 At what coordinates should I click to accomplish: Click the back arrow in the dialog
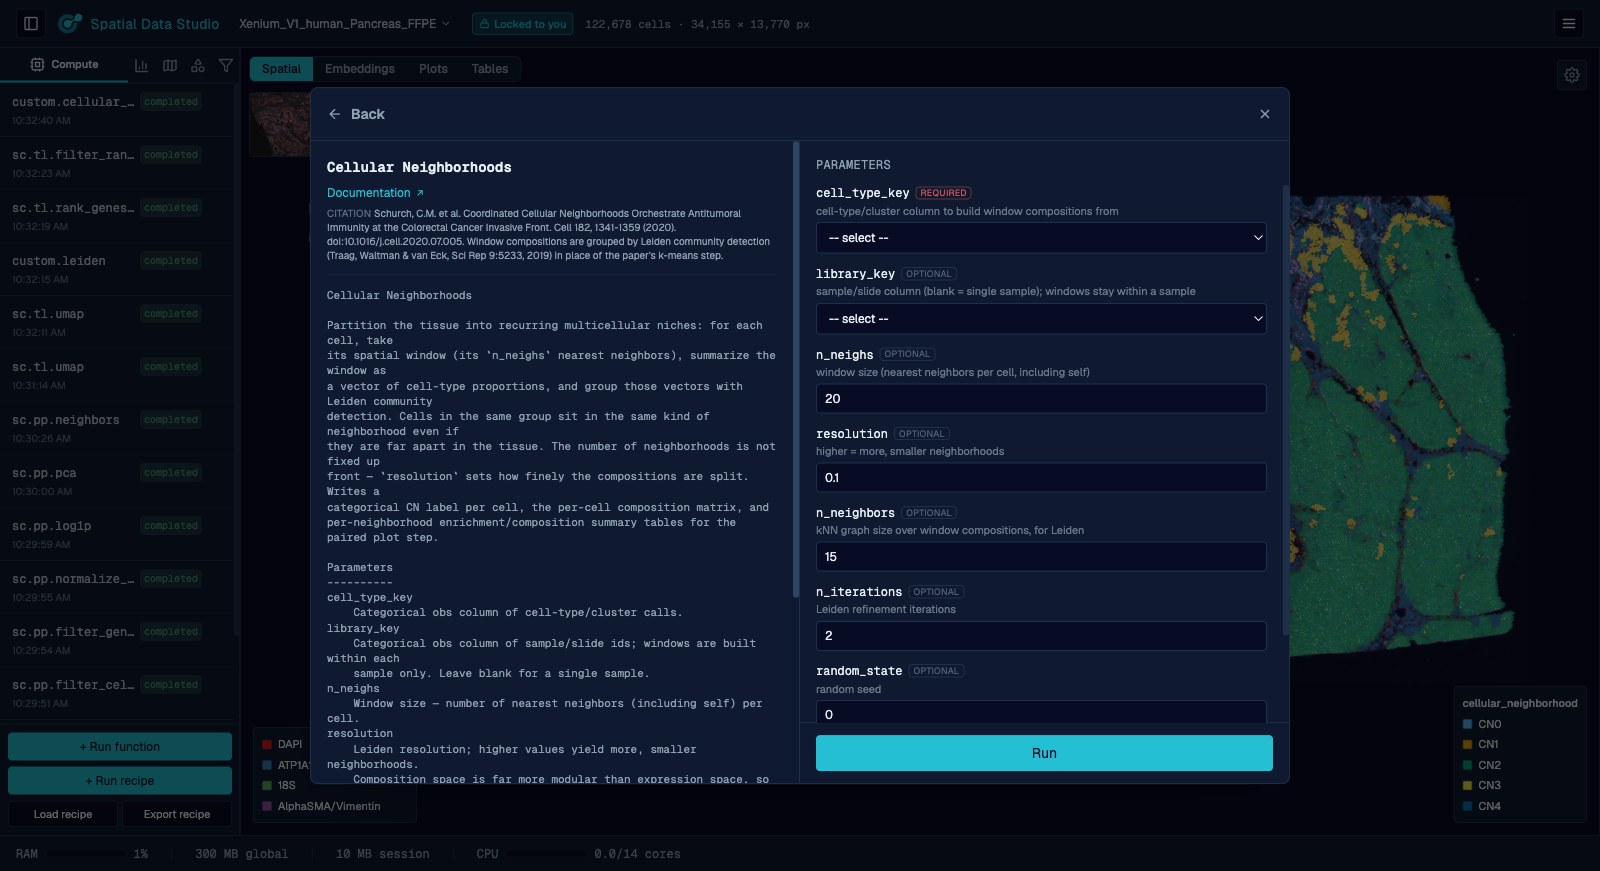point(335,114)
